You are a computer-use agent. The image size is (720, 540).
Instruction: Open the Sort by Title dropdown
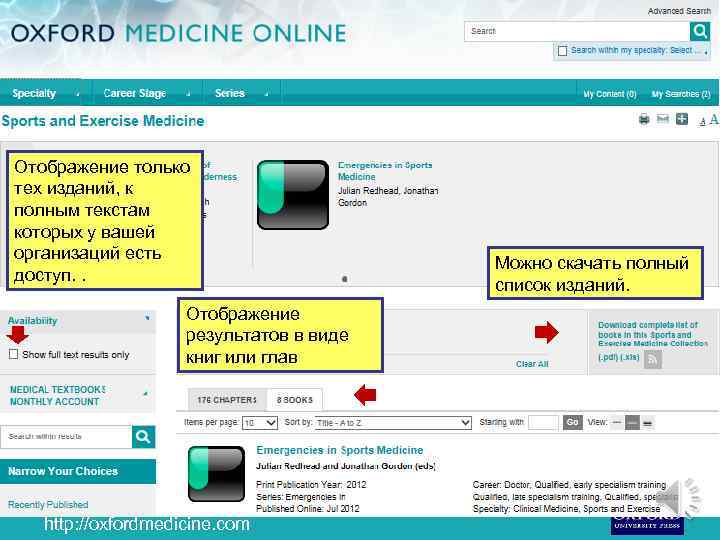pyautogui.click(x=393, y=423)
